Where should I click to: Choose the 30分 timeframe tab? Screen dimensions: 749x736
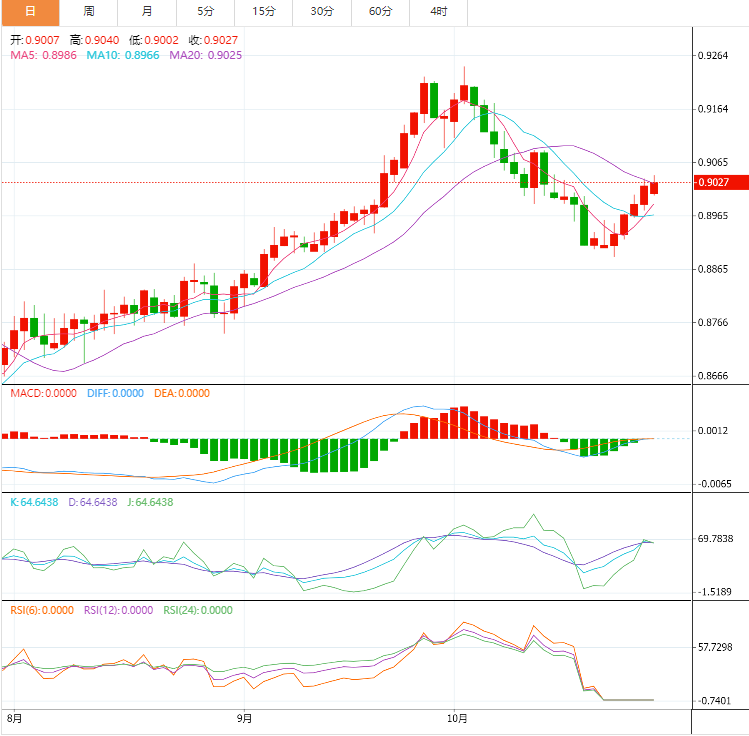[322, 12]
